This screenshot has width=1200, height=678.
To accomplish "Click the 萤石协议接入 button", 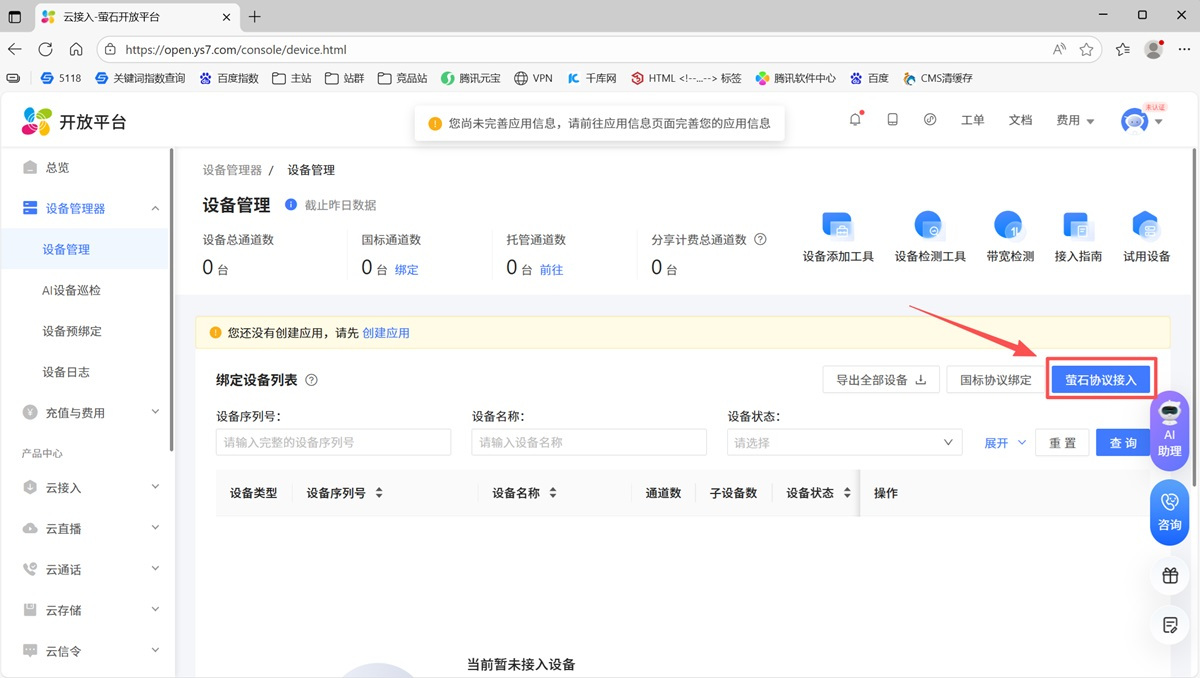I will (x=1101, y=380).
